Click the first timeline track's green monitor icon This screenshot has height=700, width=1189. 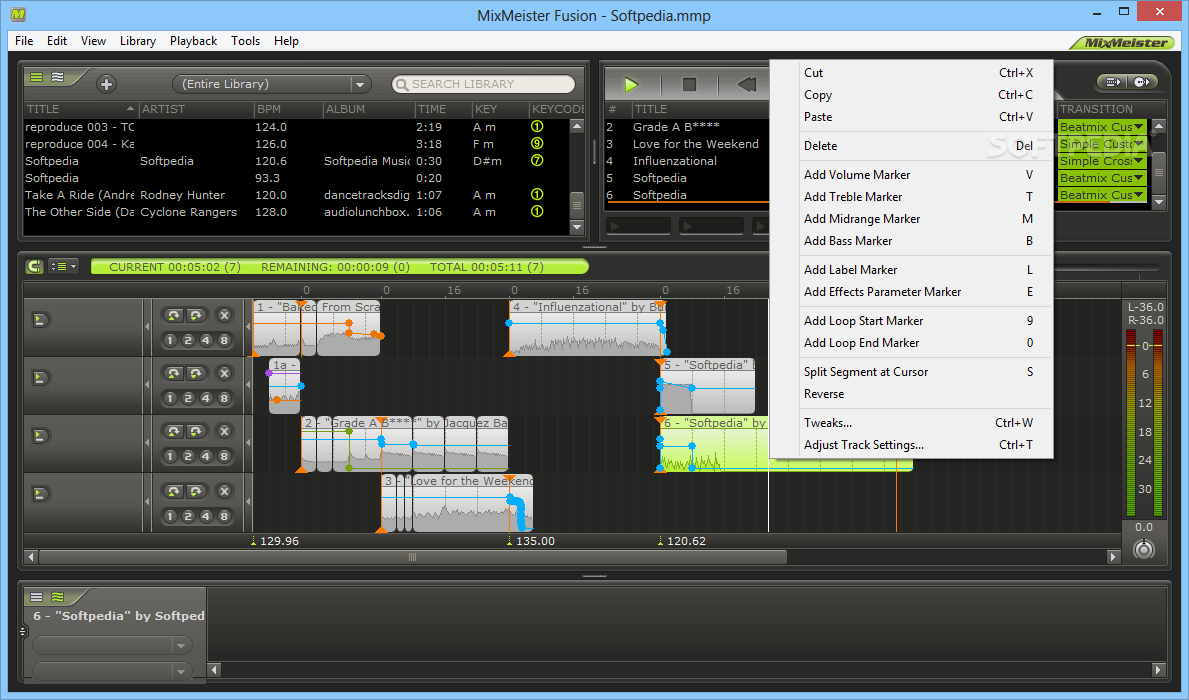[39, 320]
